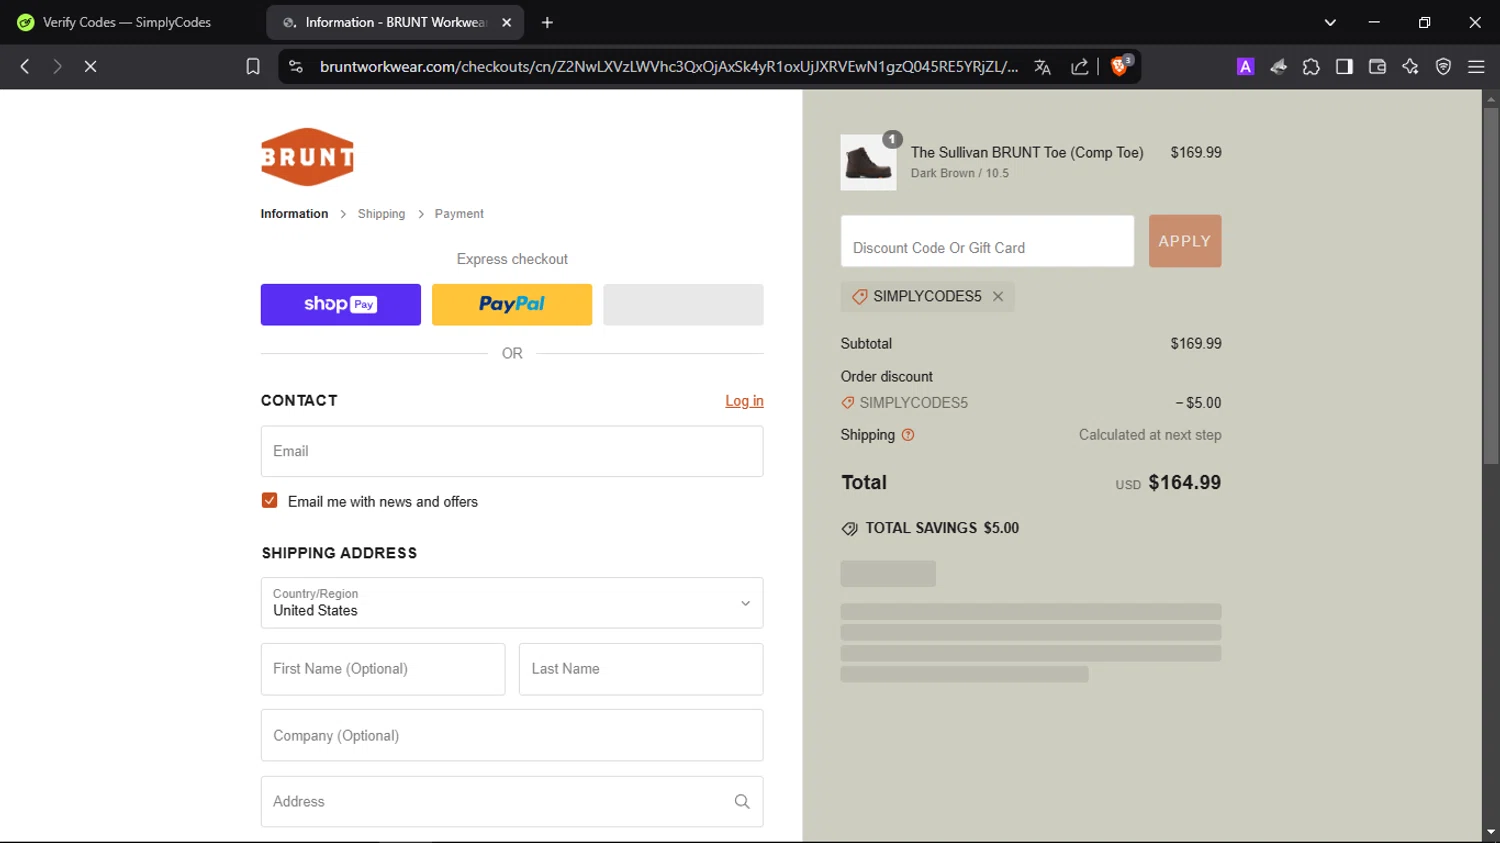Image resolution: width=1500 pixels, height=843 pixels.
Task: Click the total amount $164.99
Action: (1185, 483)
